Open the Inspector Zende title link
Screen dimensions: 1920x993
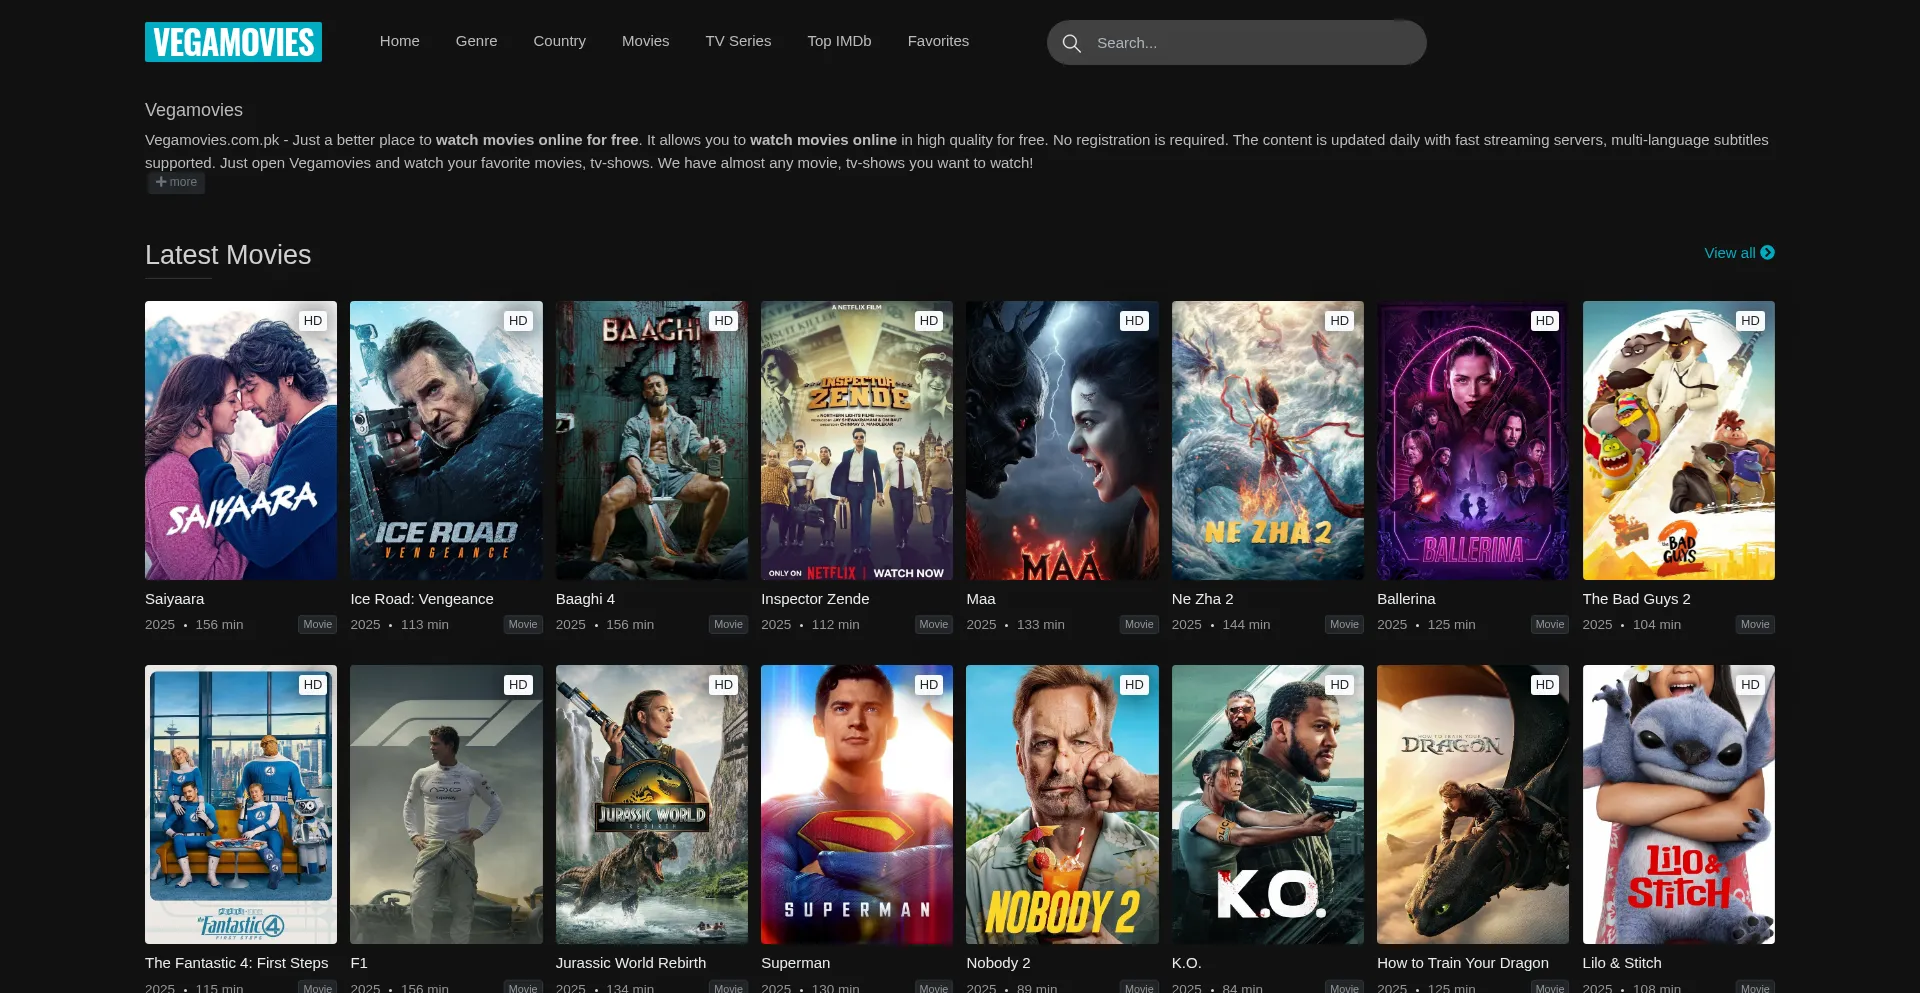[x=814, y=599]
